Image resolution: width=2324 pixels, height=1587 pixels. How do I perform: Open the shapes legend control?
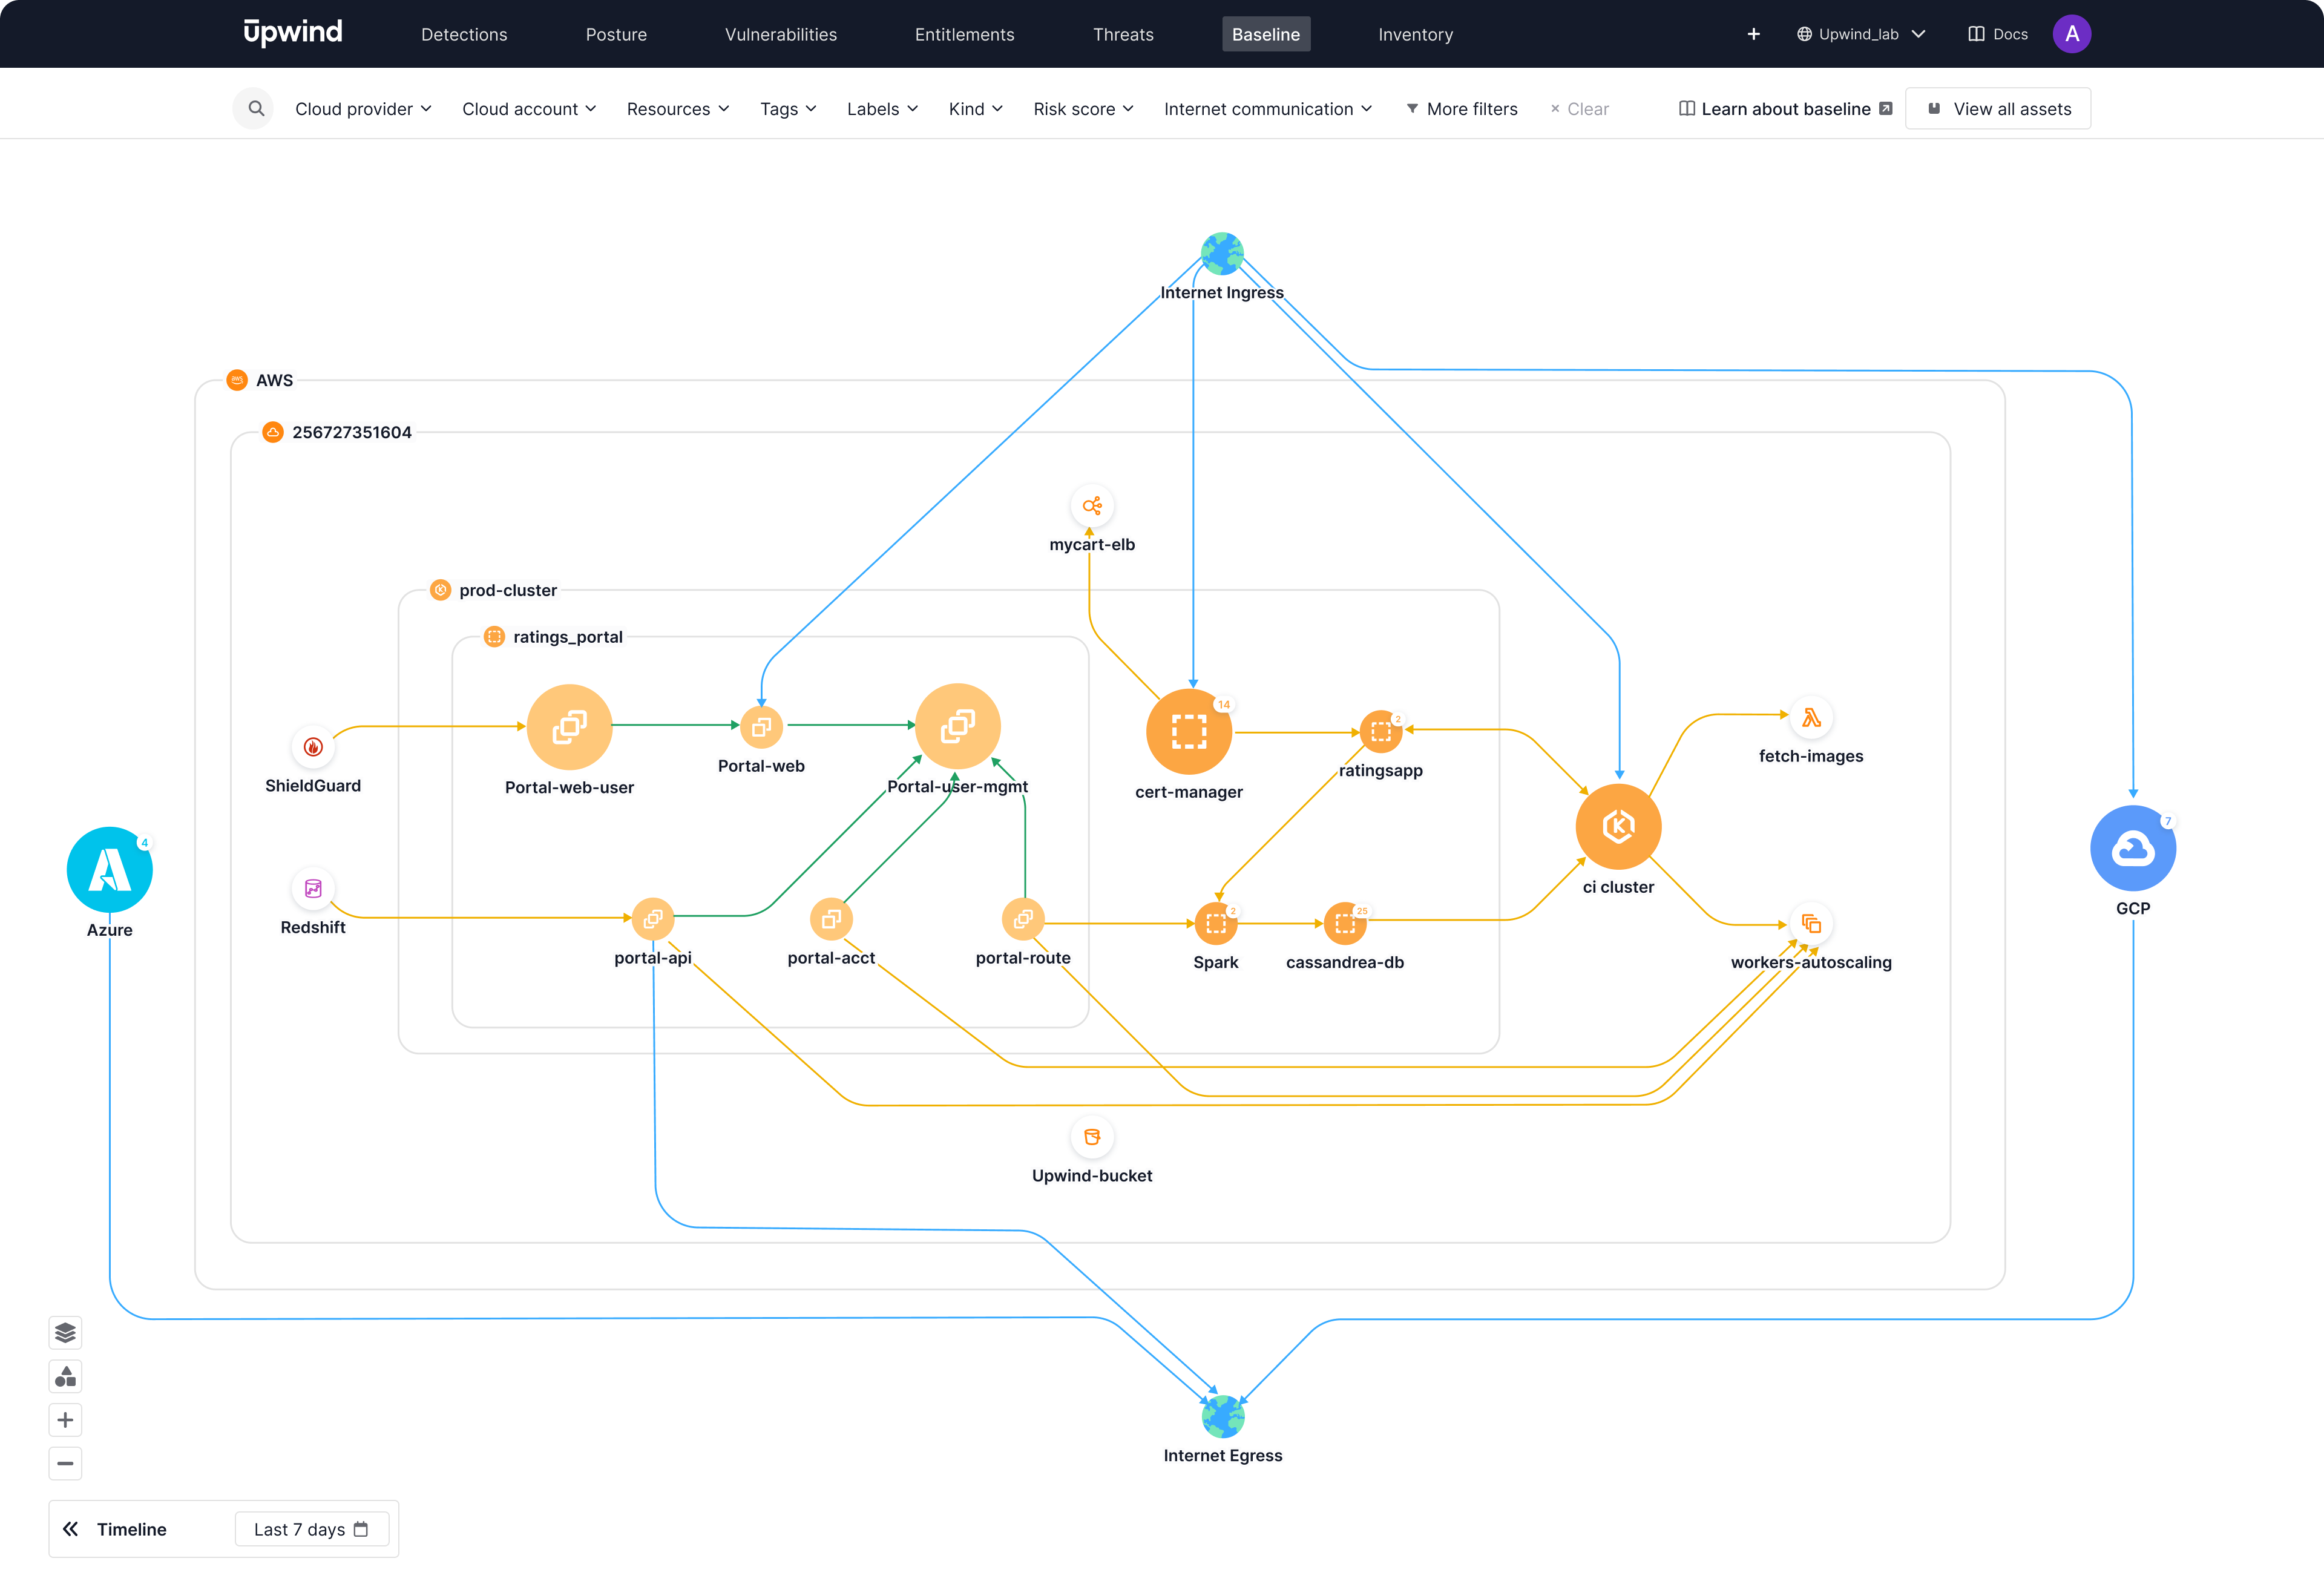(65, 1377)
